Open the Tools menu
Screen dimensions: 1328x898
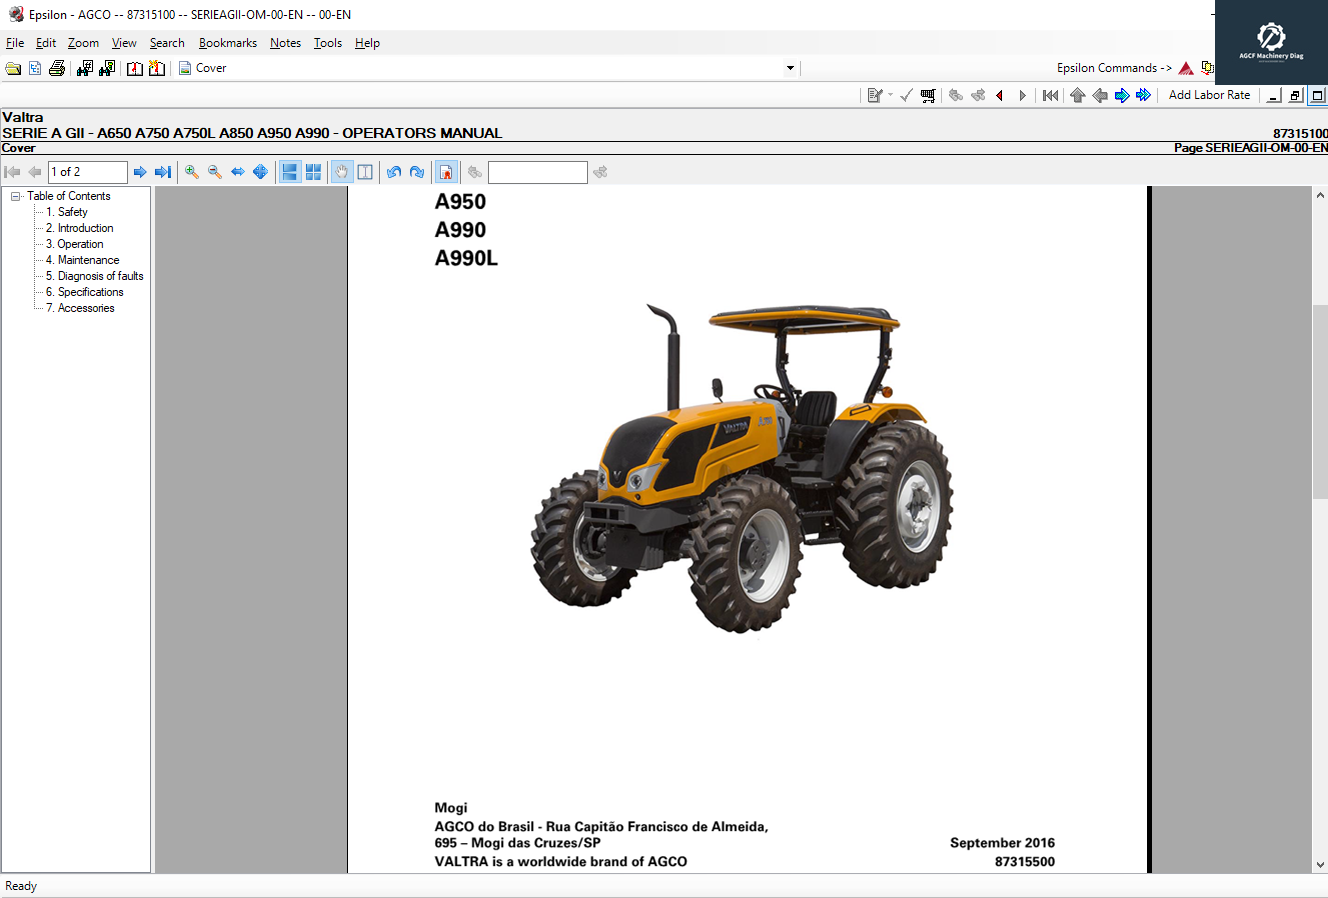(x=327, y=43)
